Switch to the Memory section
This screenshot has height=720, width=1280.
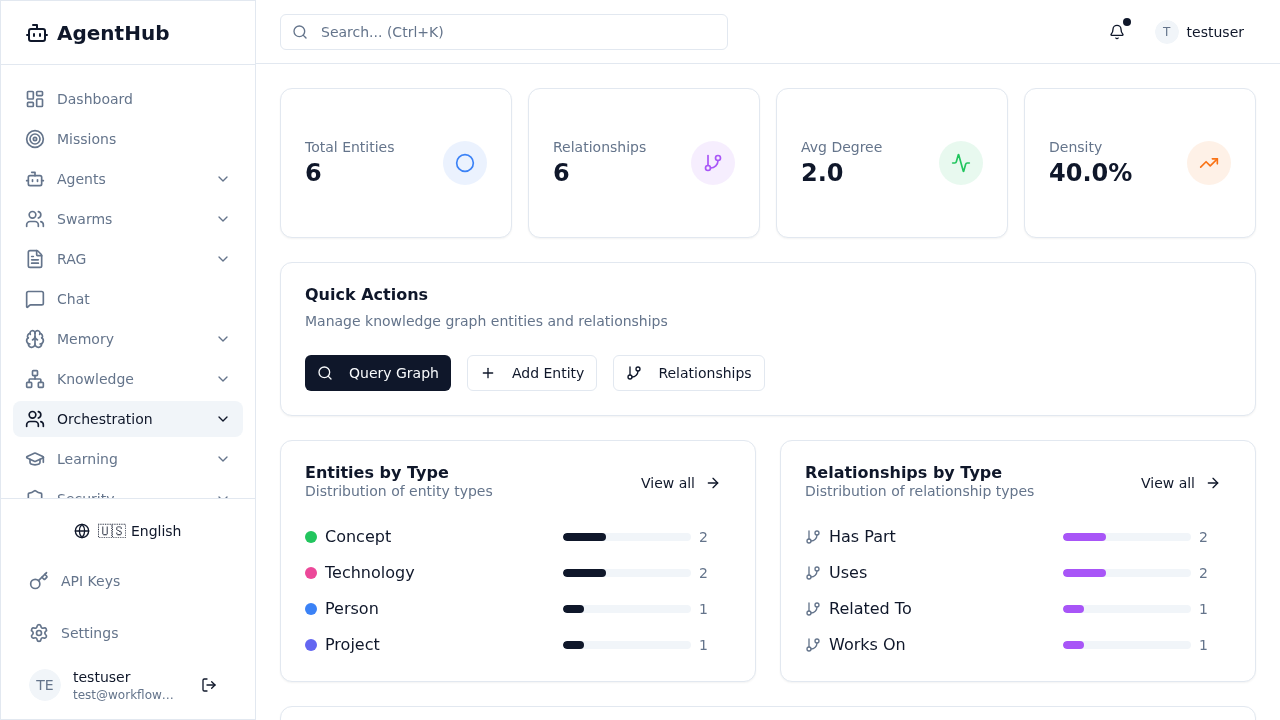(85, 339)
